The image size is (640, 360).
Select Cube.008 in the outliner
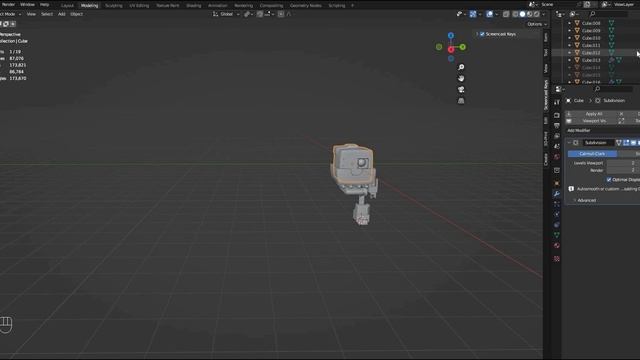pos(591,23)
